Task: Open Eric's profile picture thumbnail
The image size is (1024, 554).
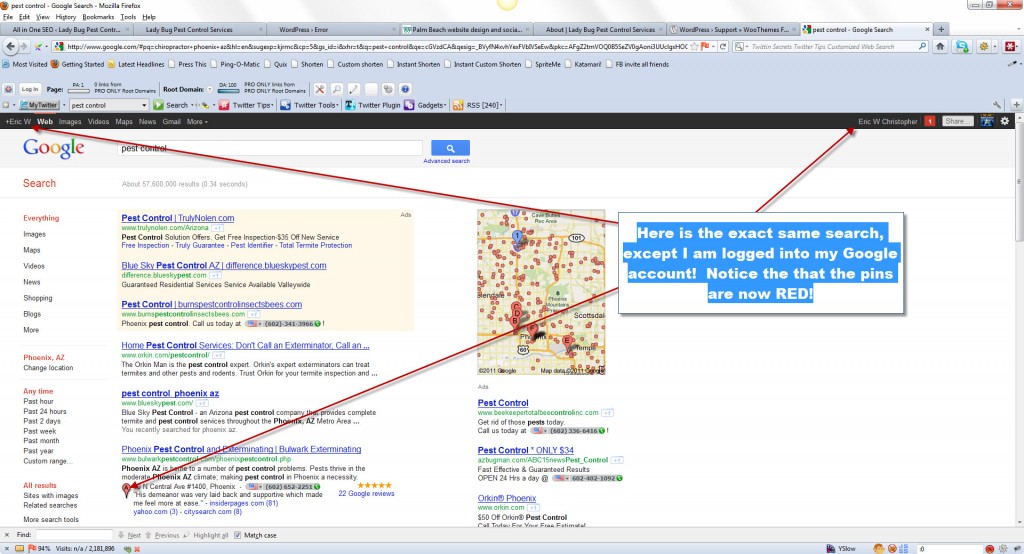Action: point(987,121)
